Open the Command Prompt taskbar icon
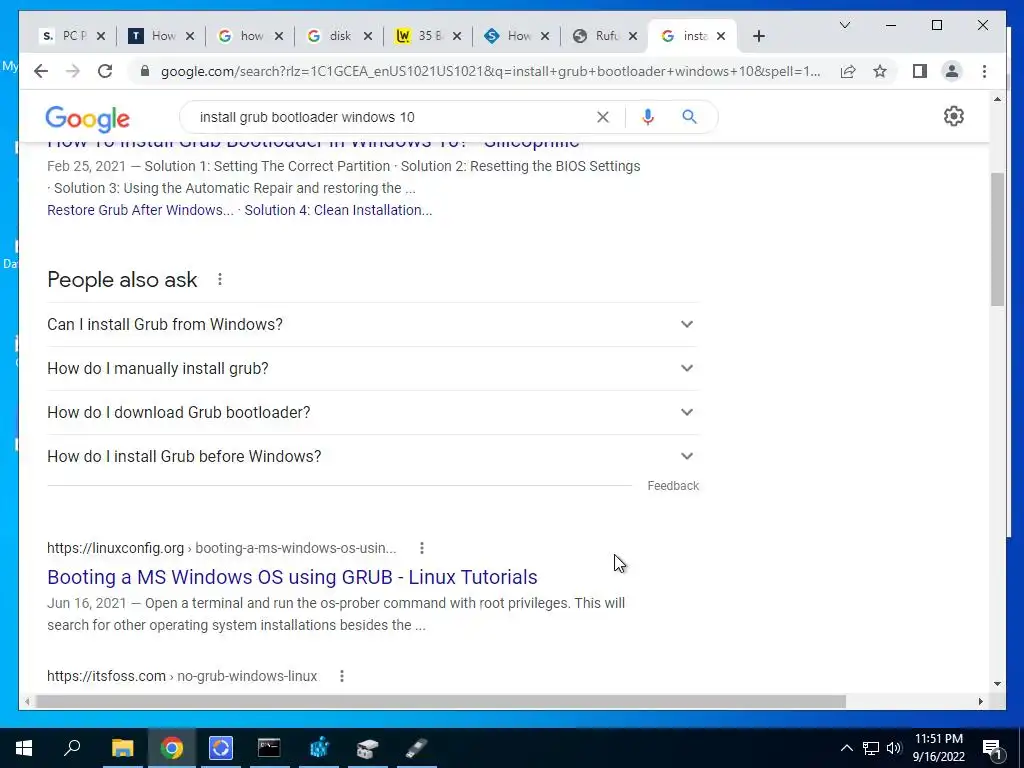1024x768 pixels. click(269, 748)
